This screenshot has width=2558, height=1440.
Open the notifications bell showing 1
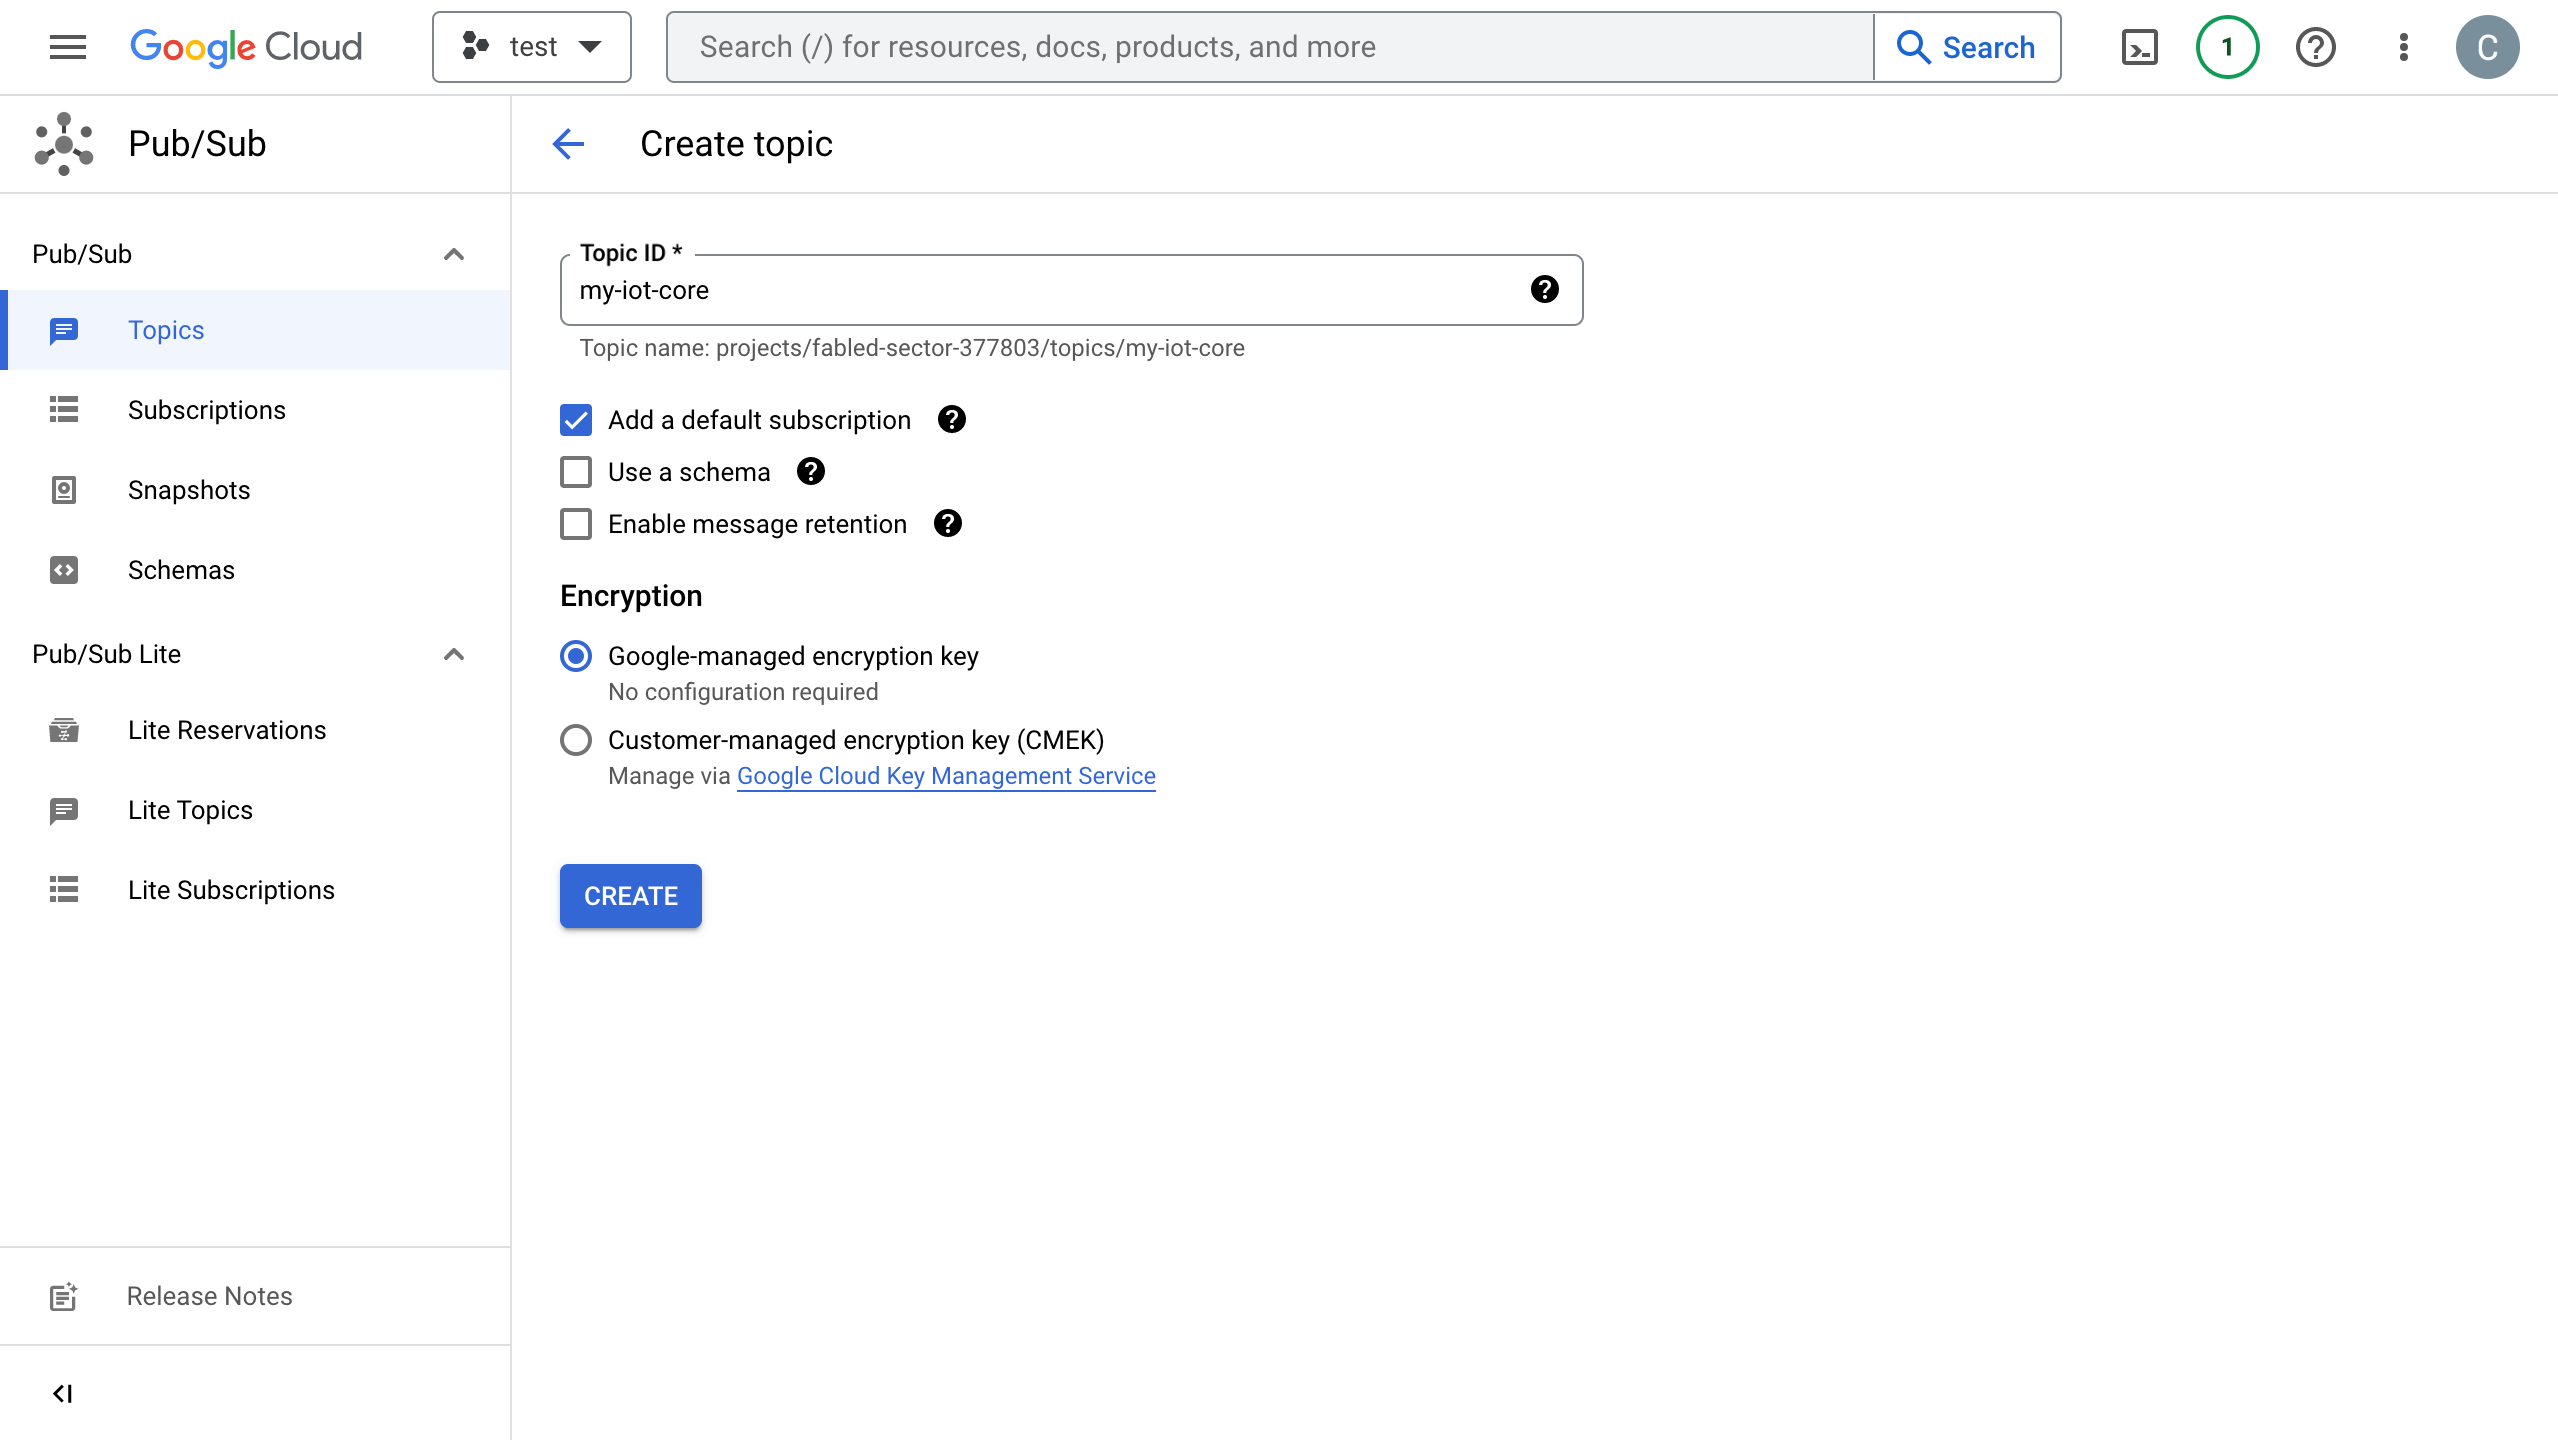point(2226,46)
